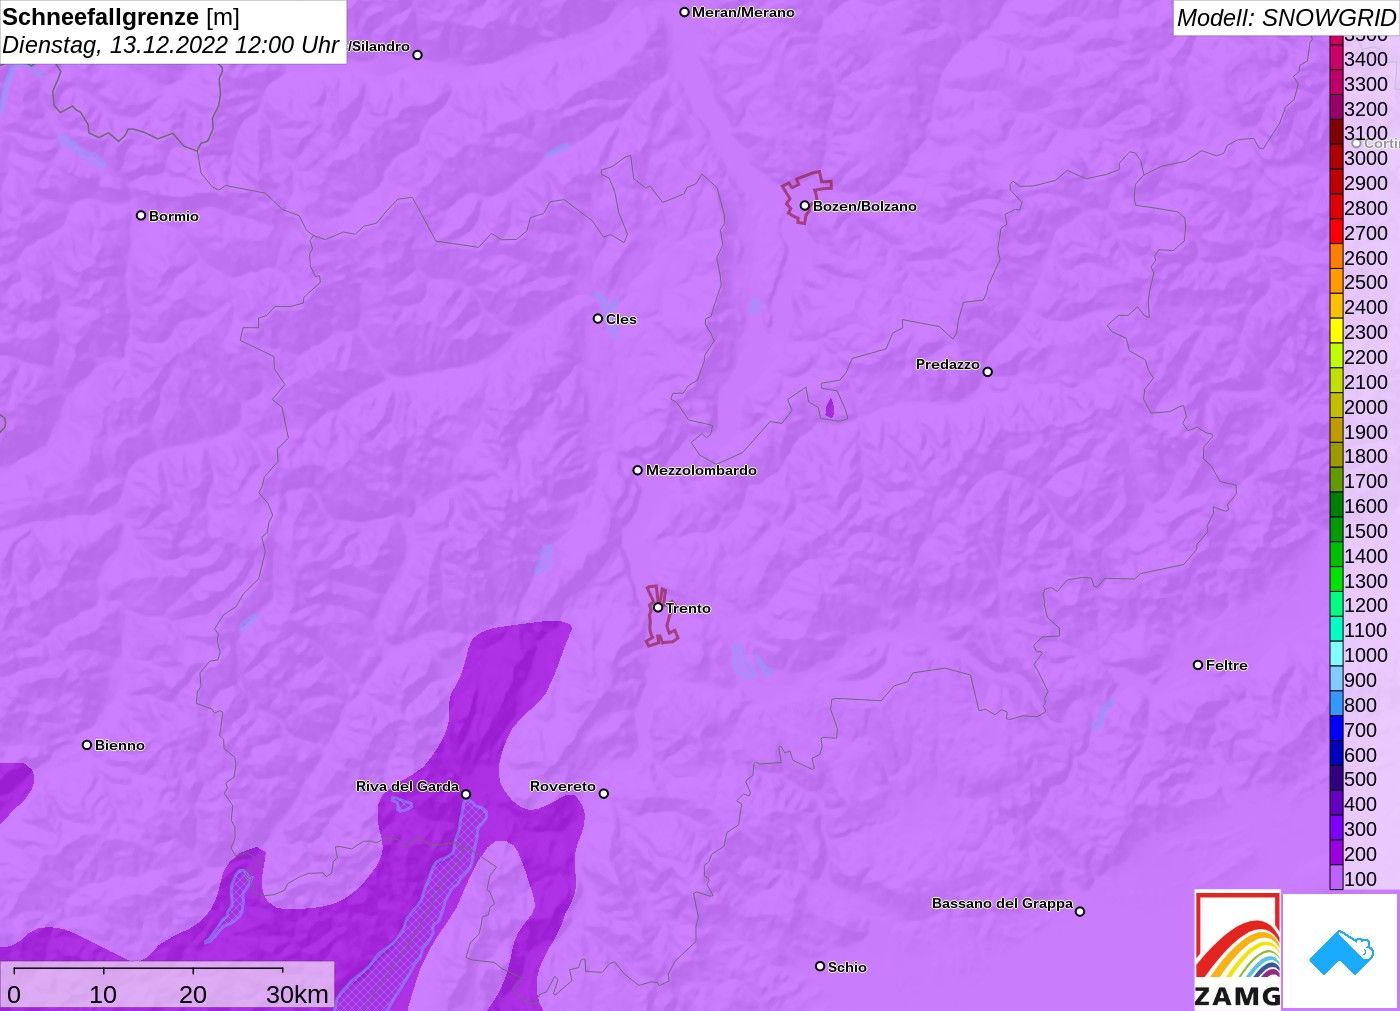Click the Trento city marker
The height and width of the screenshot is (1011, 1400).
[x=658, y=607]
